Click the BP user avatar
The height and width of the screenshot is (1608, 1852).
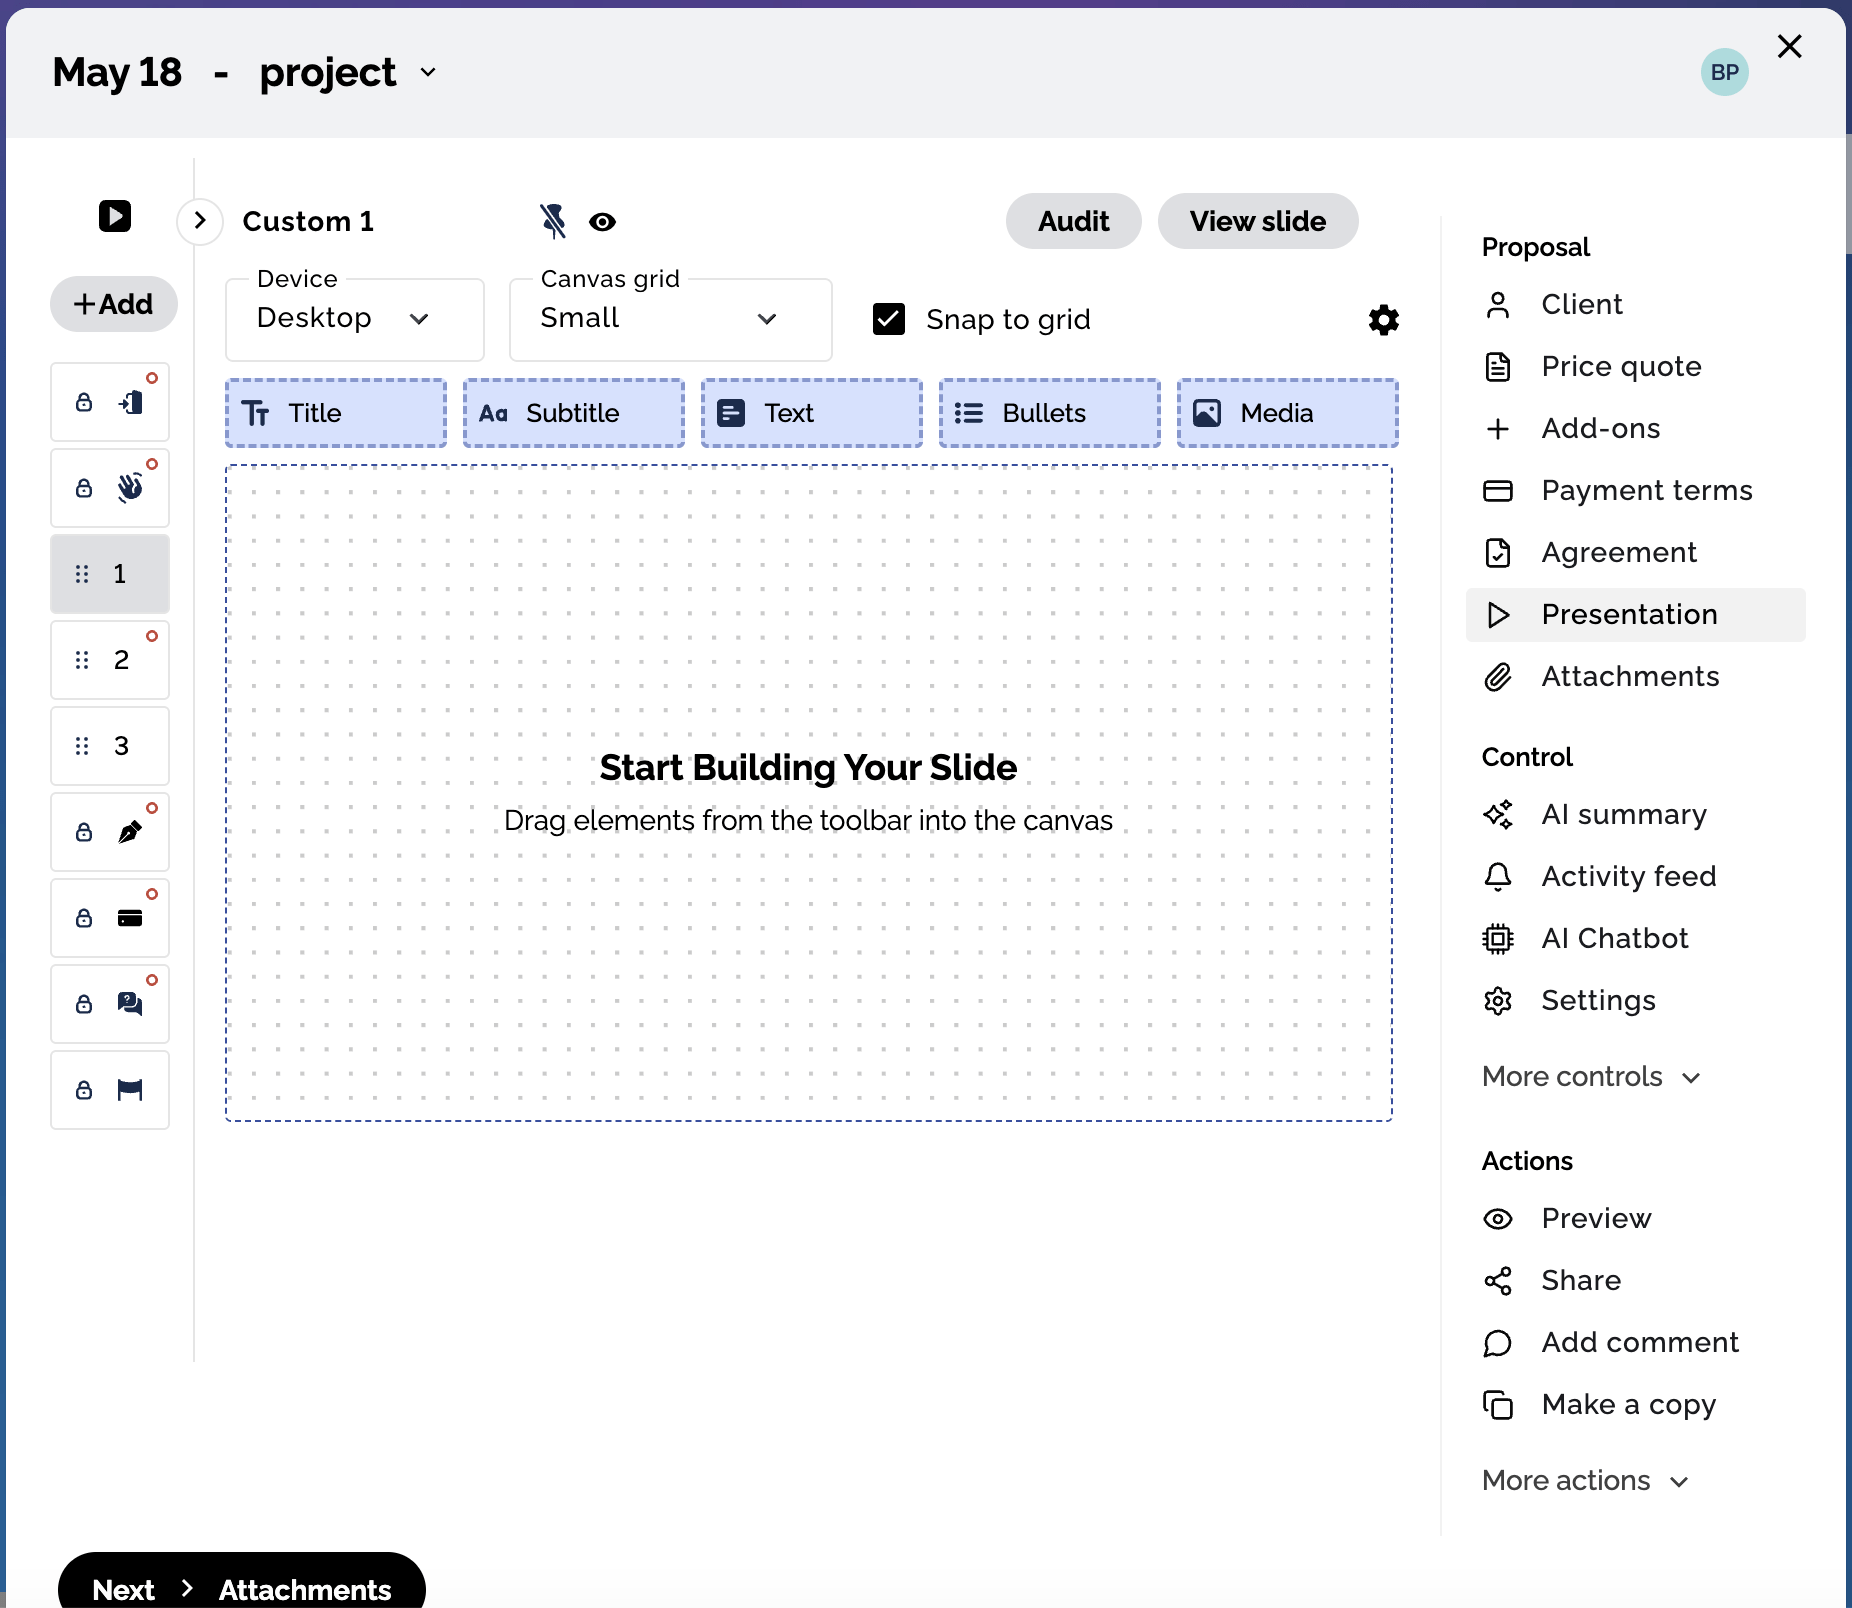1724,72
